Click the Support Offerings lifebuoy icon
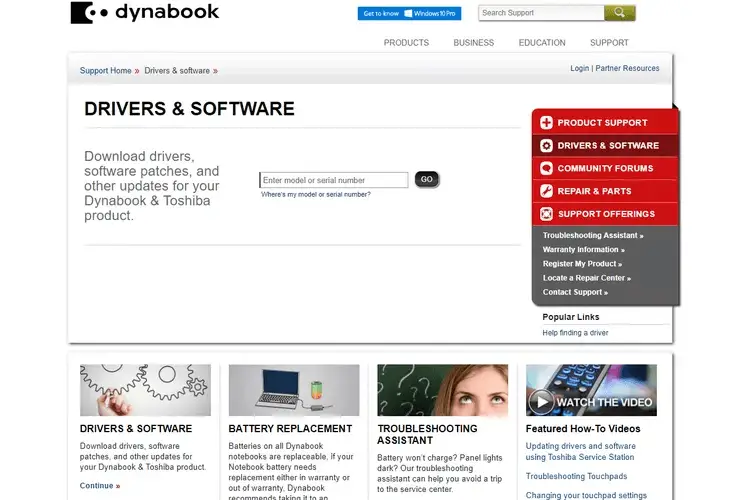Image resolution: width=750 pixels, height=500 pixels. (x=546, y=214)
